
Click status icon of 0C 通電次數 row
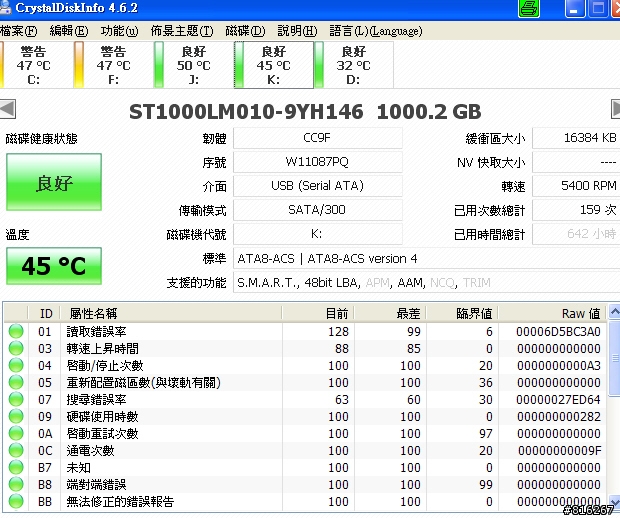tap(16, 450)
